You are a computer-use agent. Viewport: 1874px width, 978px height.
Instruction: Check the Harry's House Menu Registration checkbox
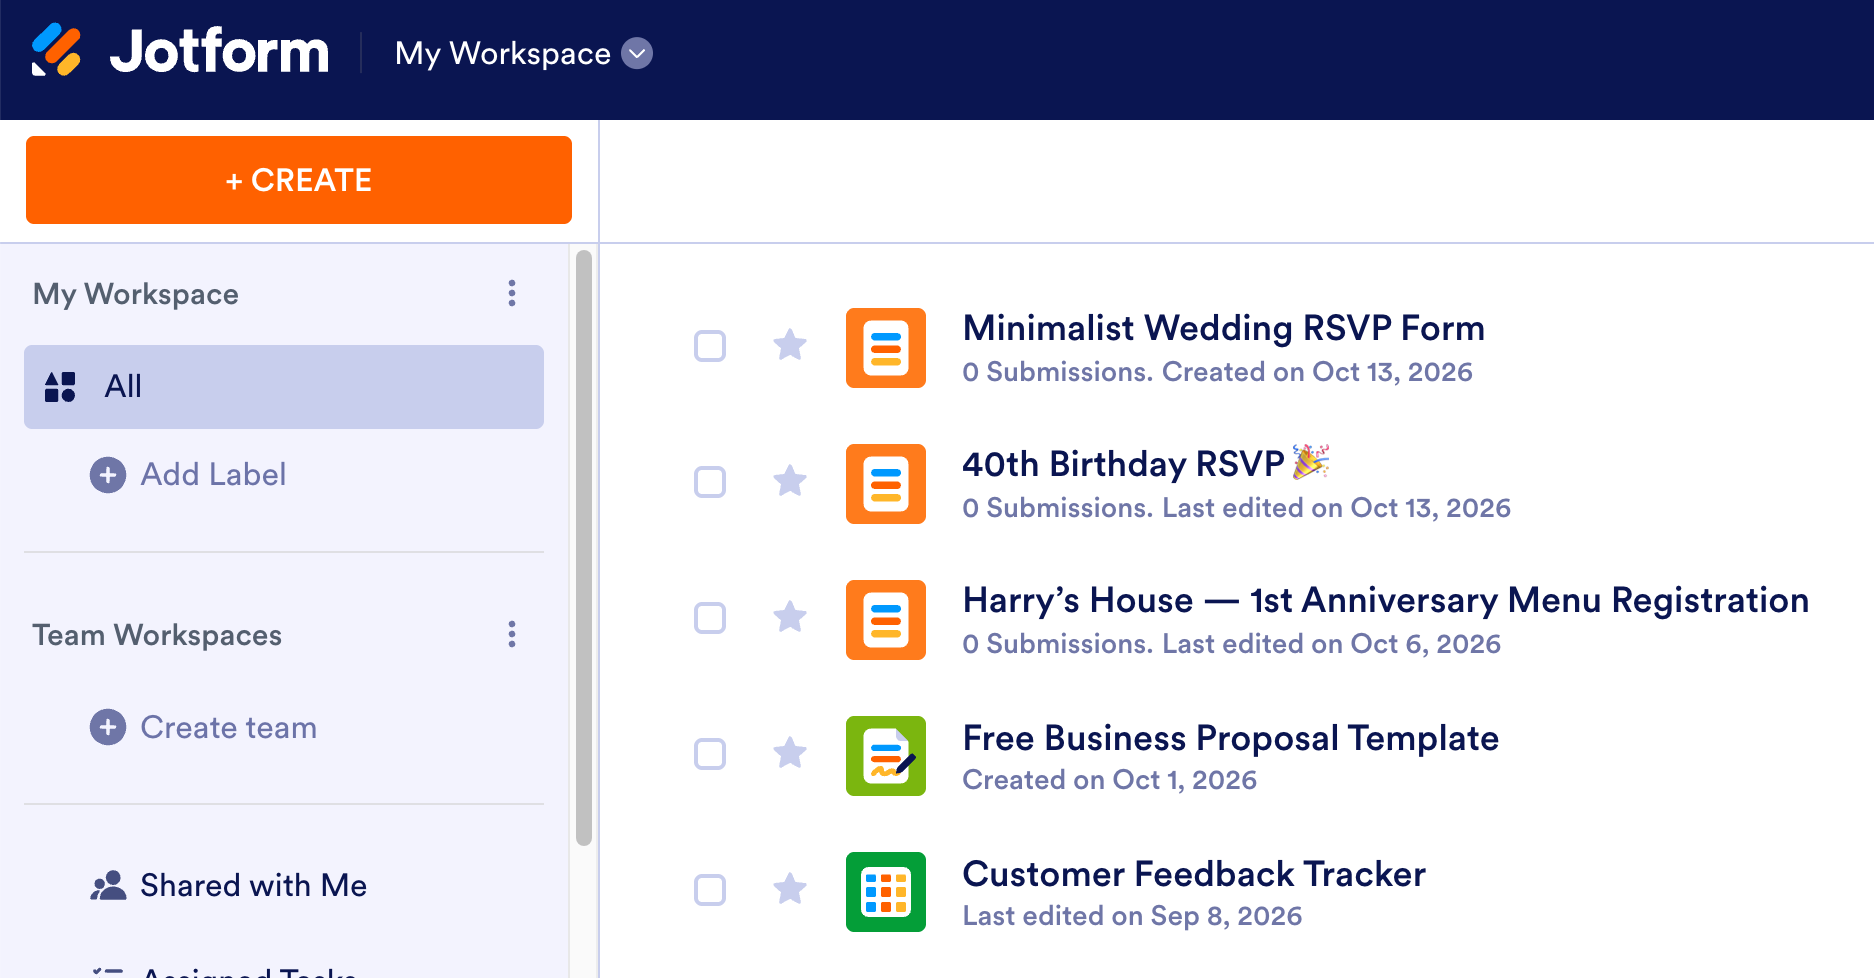pyautogui.click(x=710, y=618)
